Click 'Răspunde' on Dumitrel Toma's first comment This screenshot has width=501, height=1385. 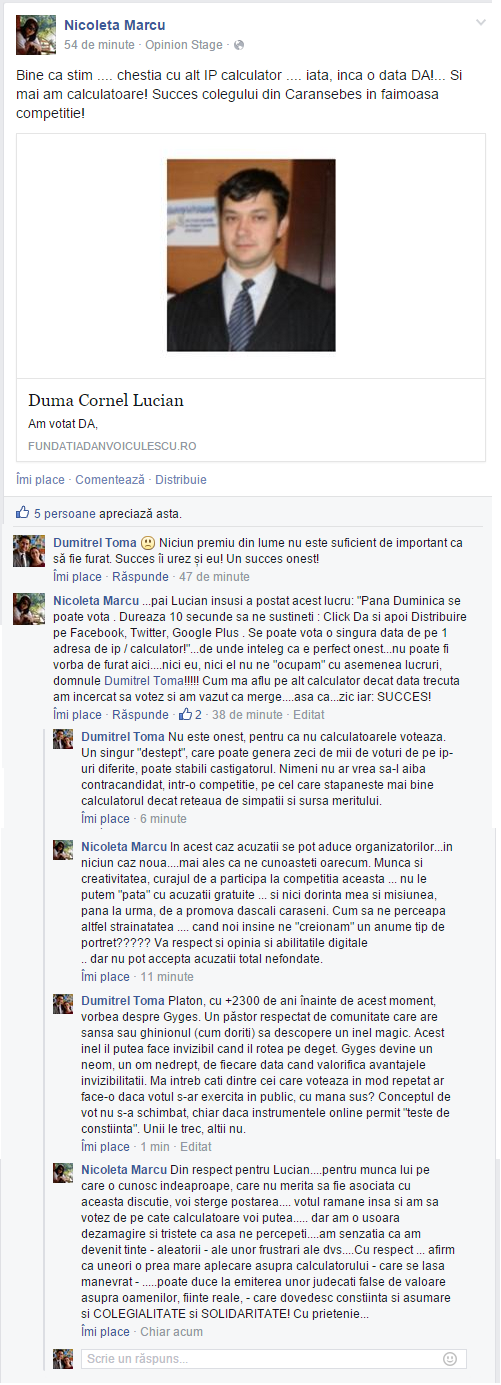pyautogui.click(x=140, y=577)
